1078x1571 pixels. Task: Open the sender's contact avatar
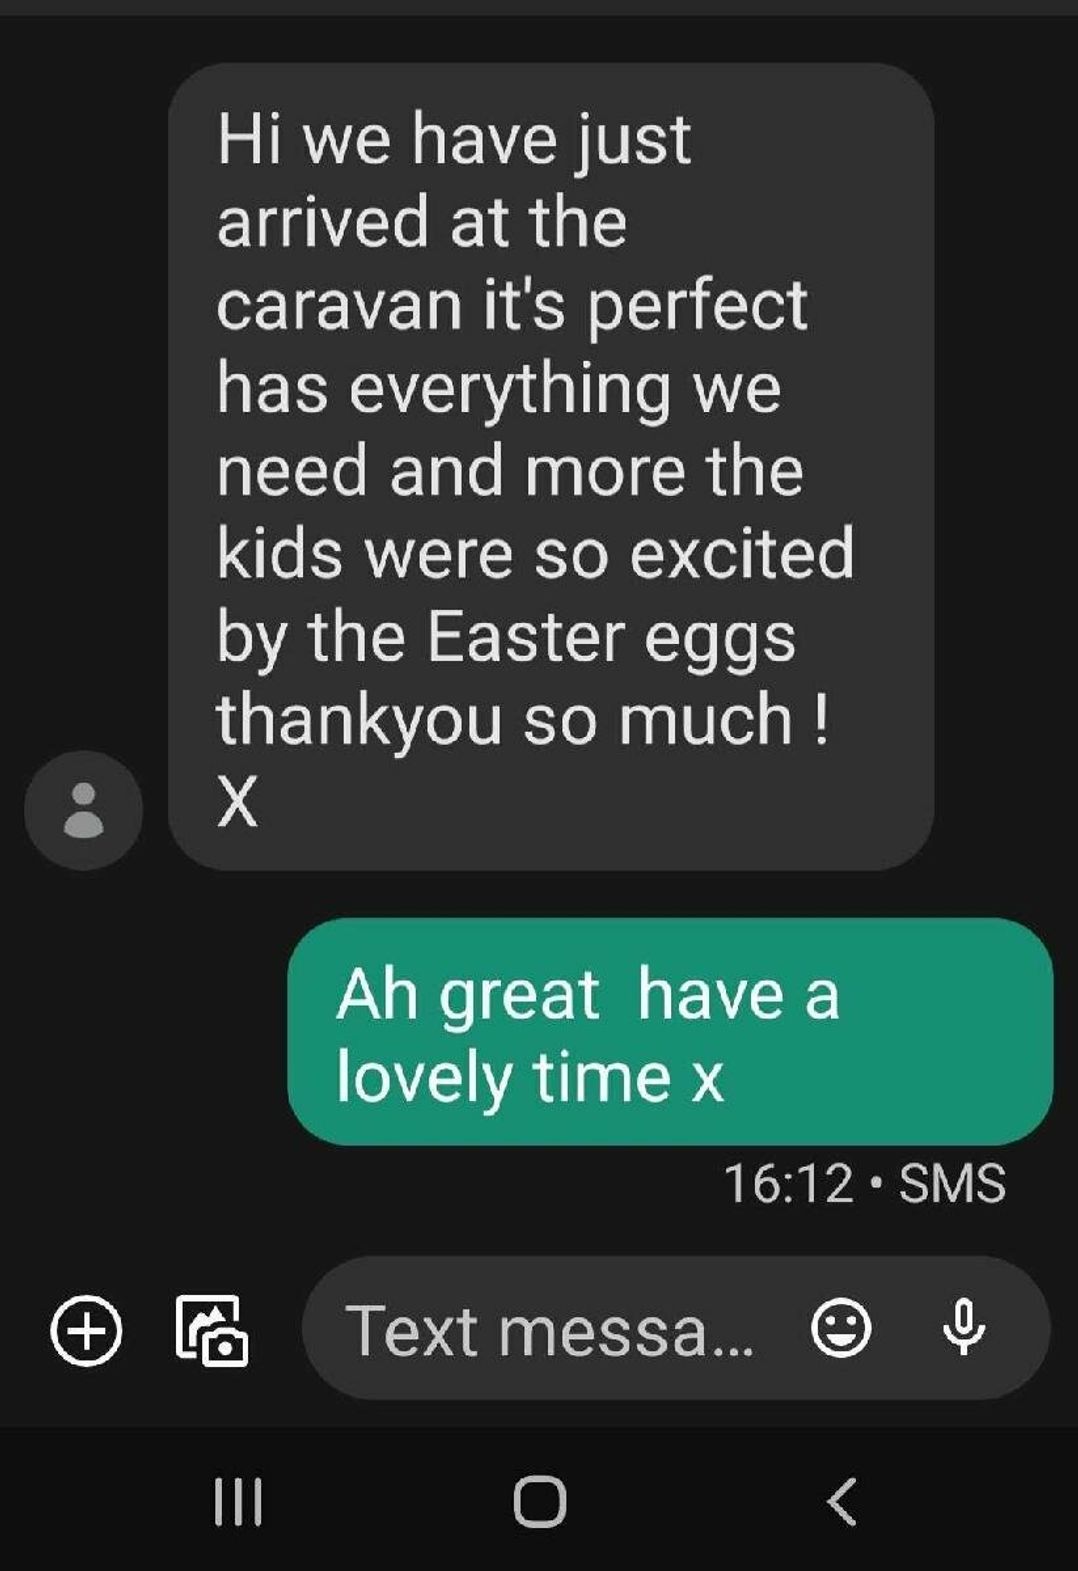tap(83, 810)
